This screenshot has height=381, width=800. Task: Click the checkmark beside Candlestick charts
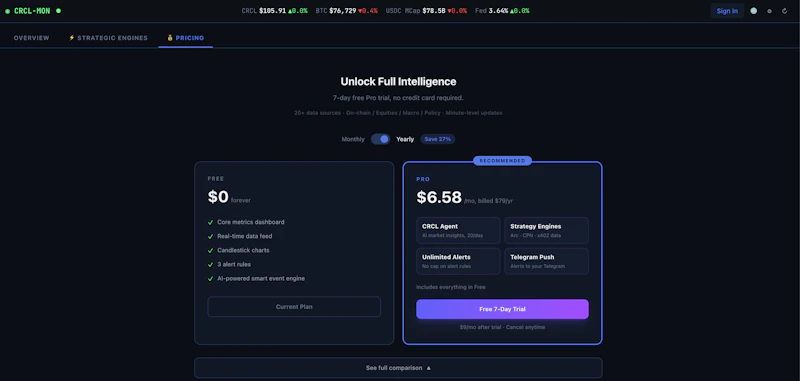click(210, 250)
